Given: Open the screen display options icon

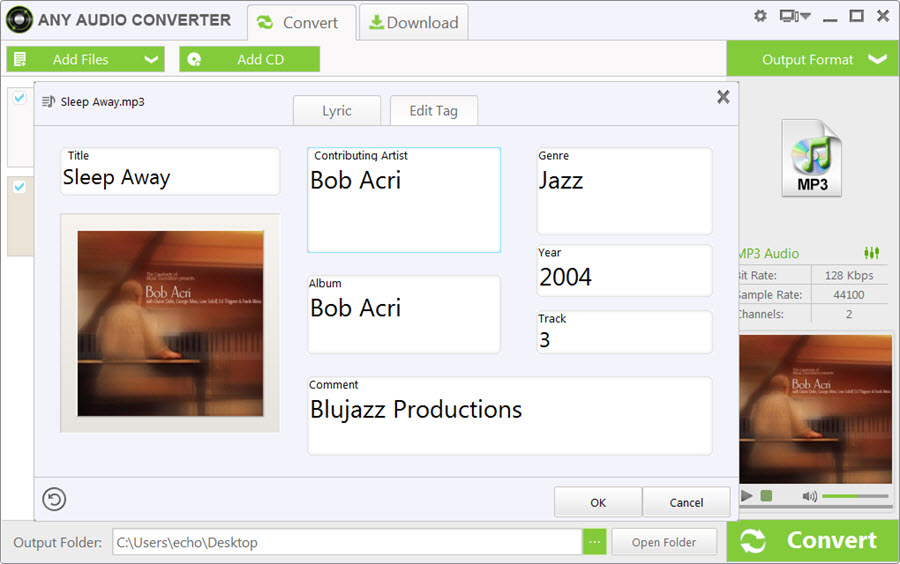Looking at the screenshot, I should pos(794,16).
